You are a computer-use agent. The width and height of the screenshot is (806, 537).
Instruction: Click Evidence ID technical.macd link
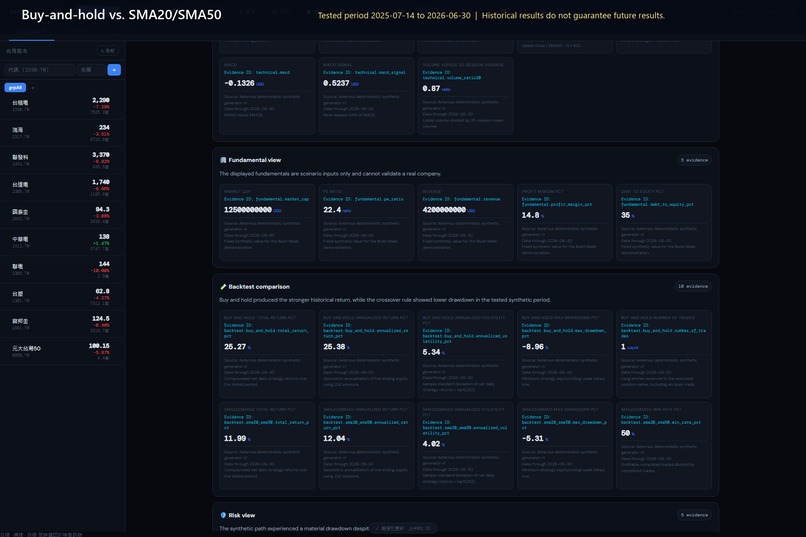click(x=257, y=72)
